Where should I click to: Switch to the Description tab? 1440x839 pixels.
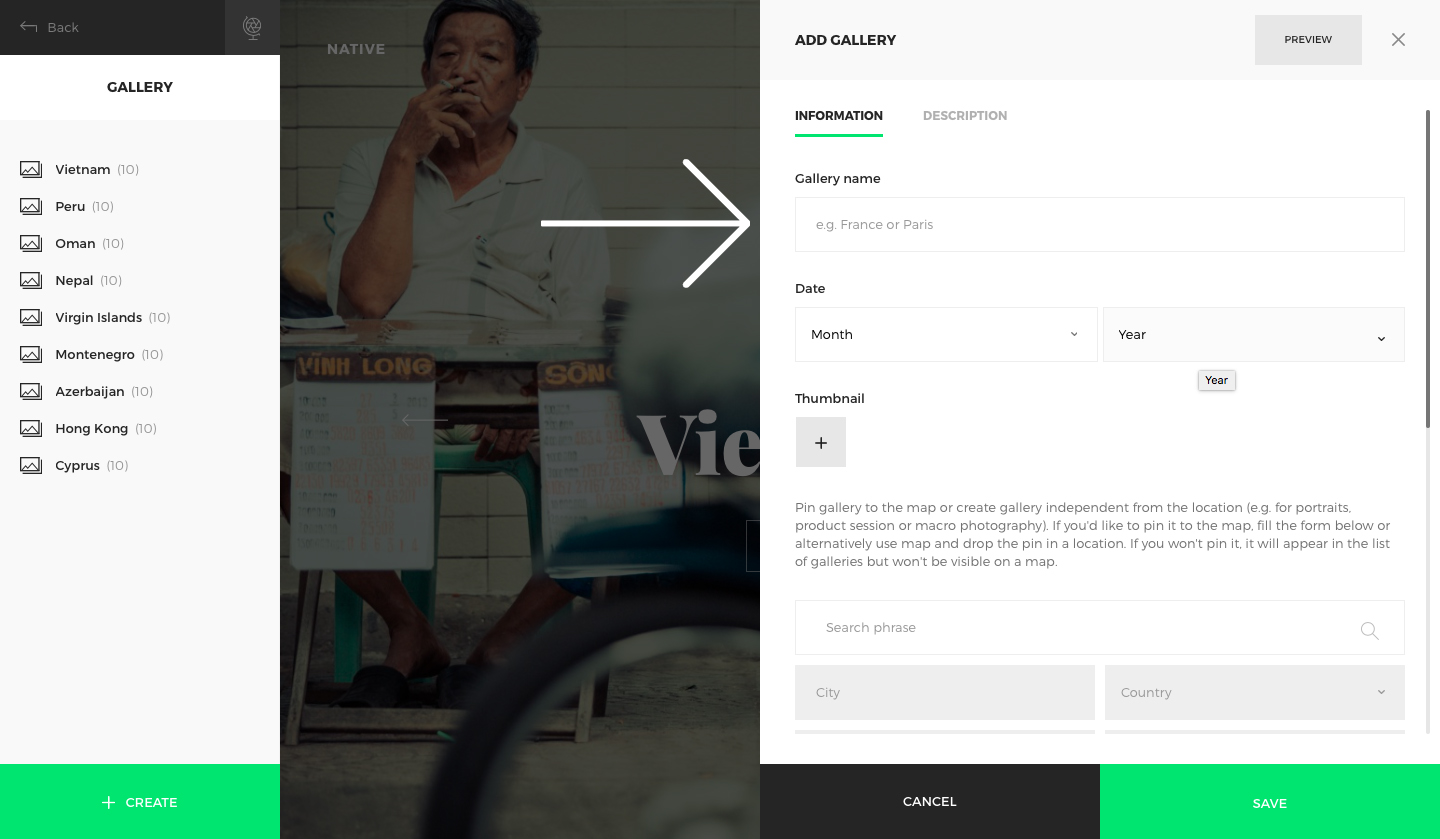tap(965, 116)
